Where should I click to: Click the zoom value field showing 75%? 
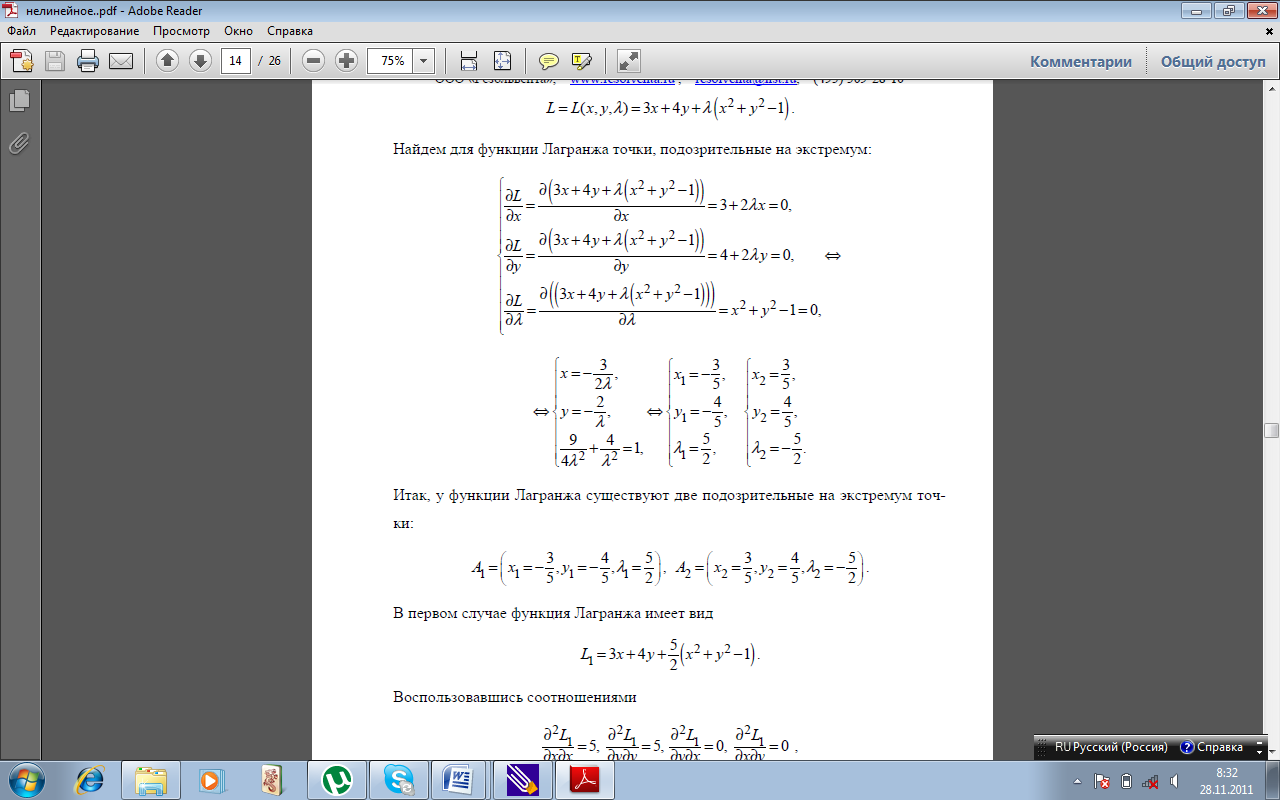click(x=391, y=61)
